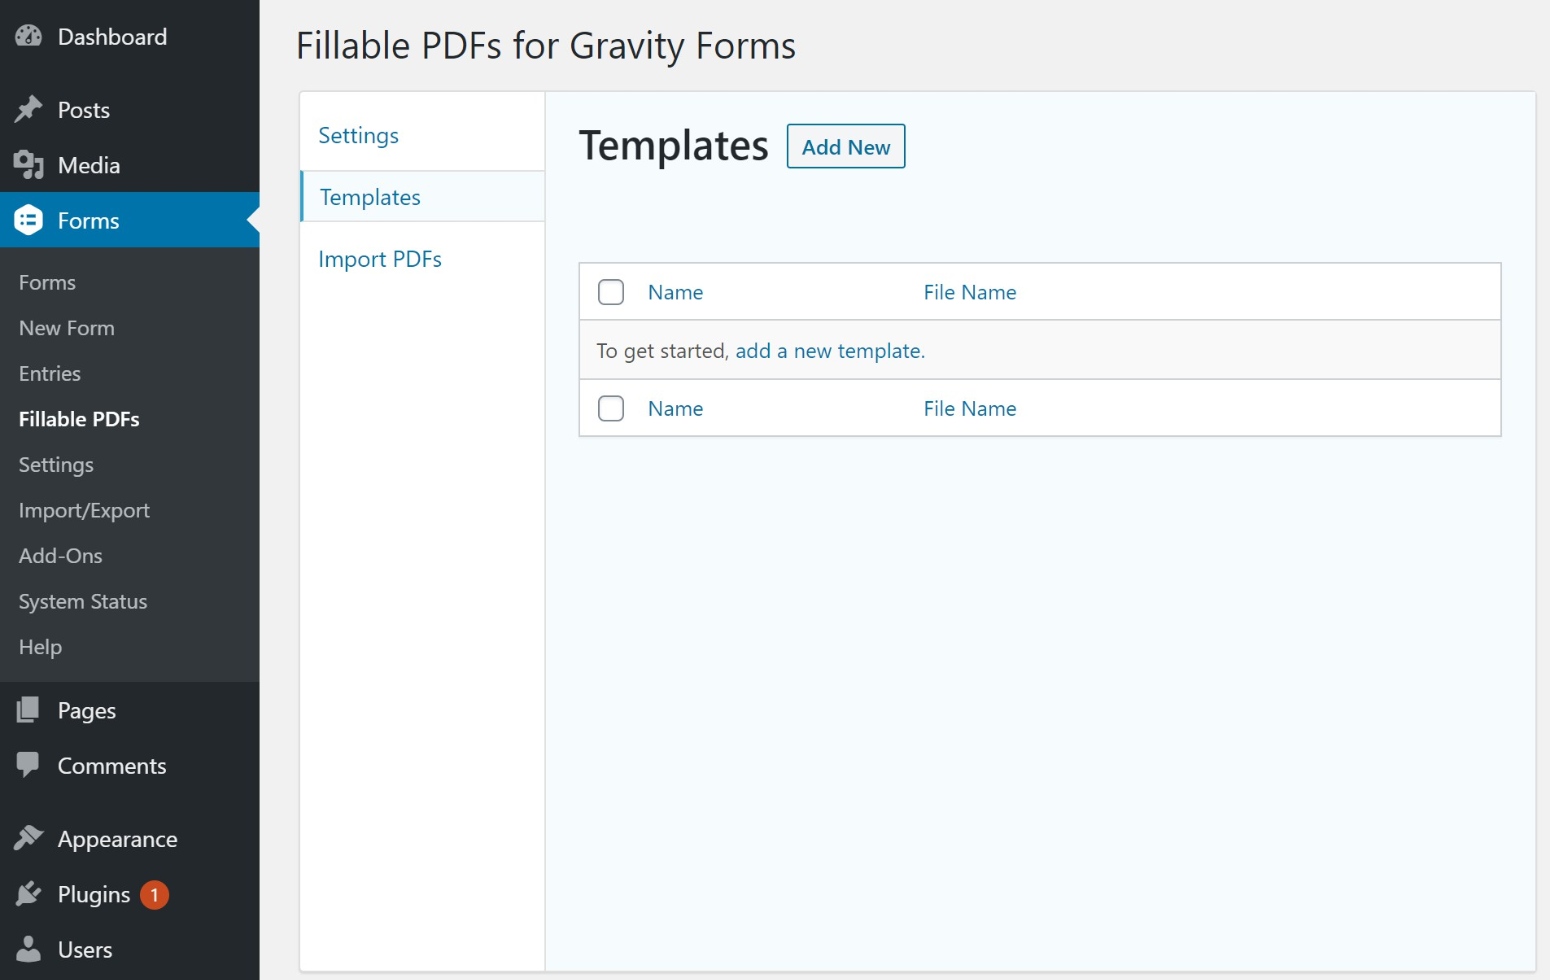Open the Users icon
This screenshot has width=1550, height=980.
coord(29,949)
